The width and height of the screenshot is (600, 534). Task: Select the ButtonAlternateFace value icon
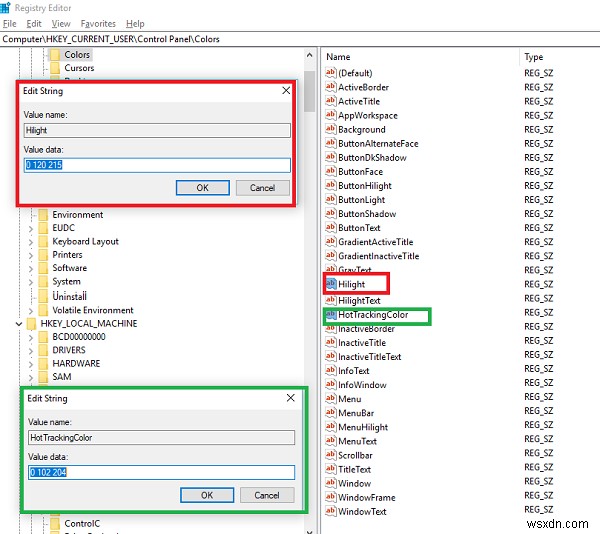point(330,143)
